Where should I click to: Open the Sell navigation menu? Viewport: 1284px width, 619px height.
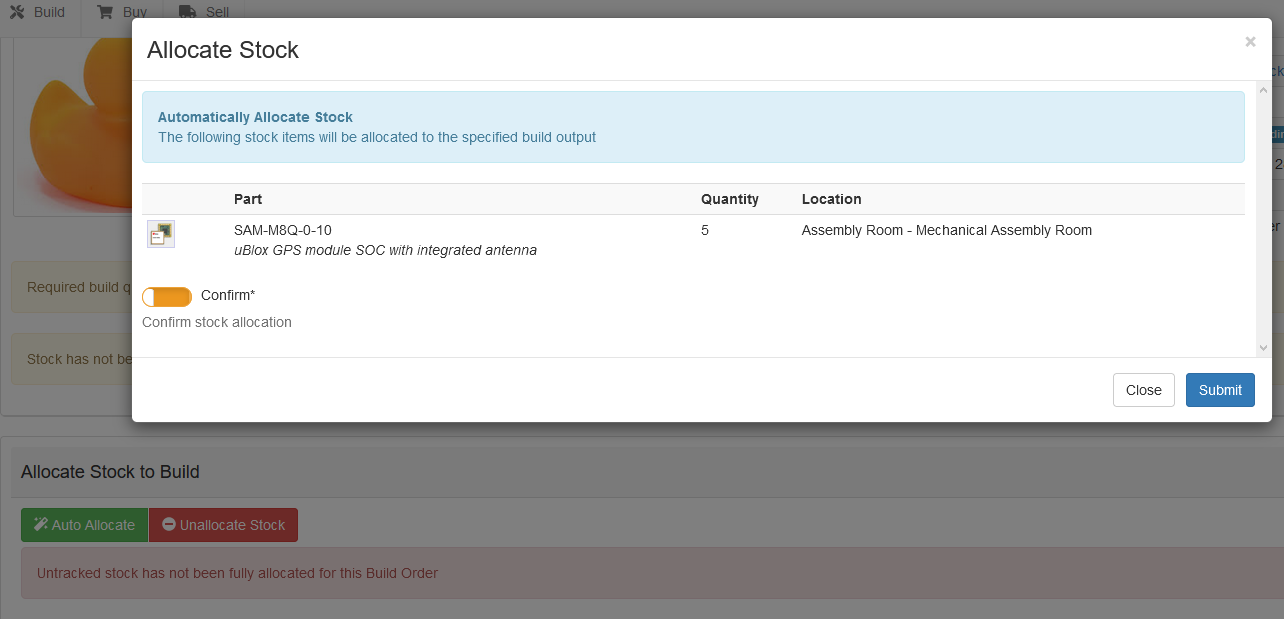(x=216, y=12)
